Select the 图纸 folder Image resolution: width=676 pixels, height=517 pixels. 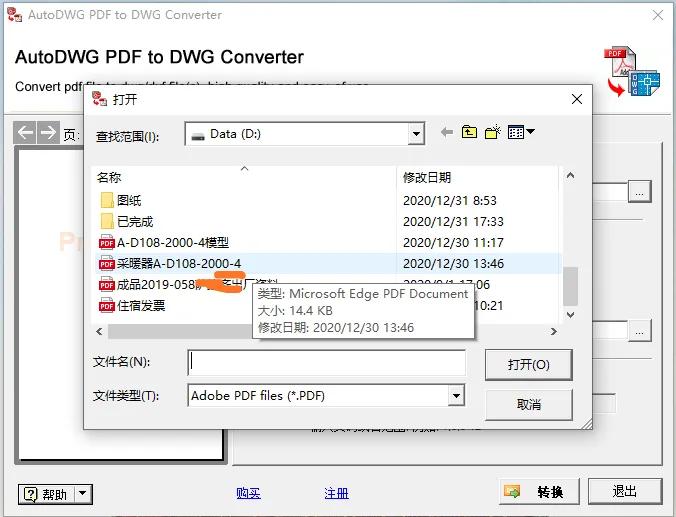(x=129, y=200)
